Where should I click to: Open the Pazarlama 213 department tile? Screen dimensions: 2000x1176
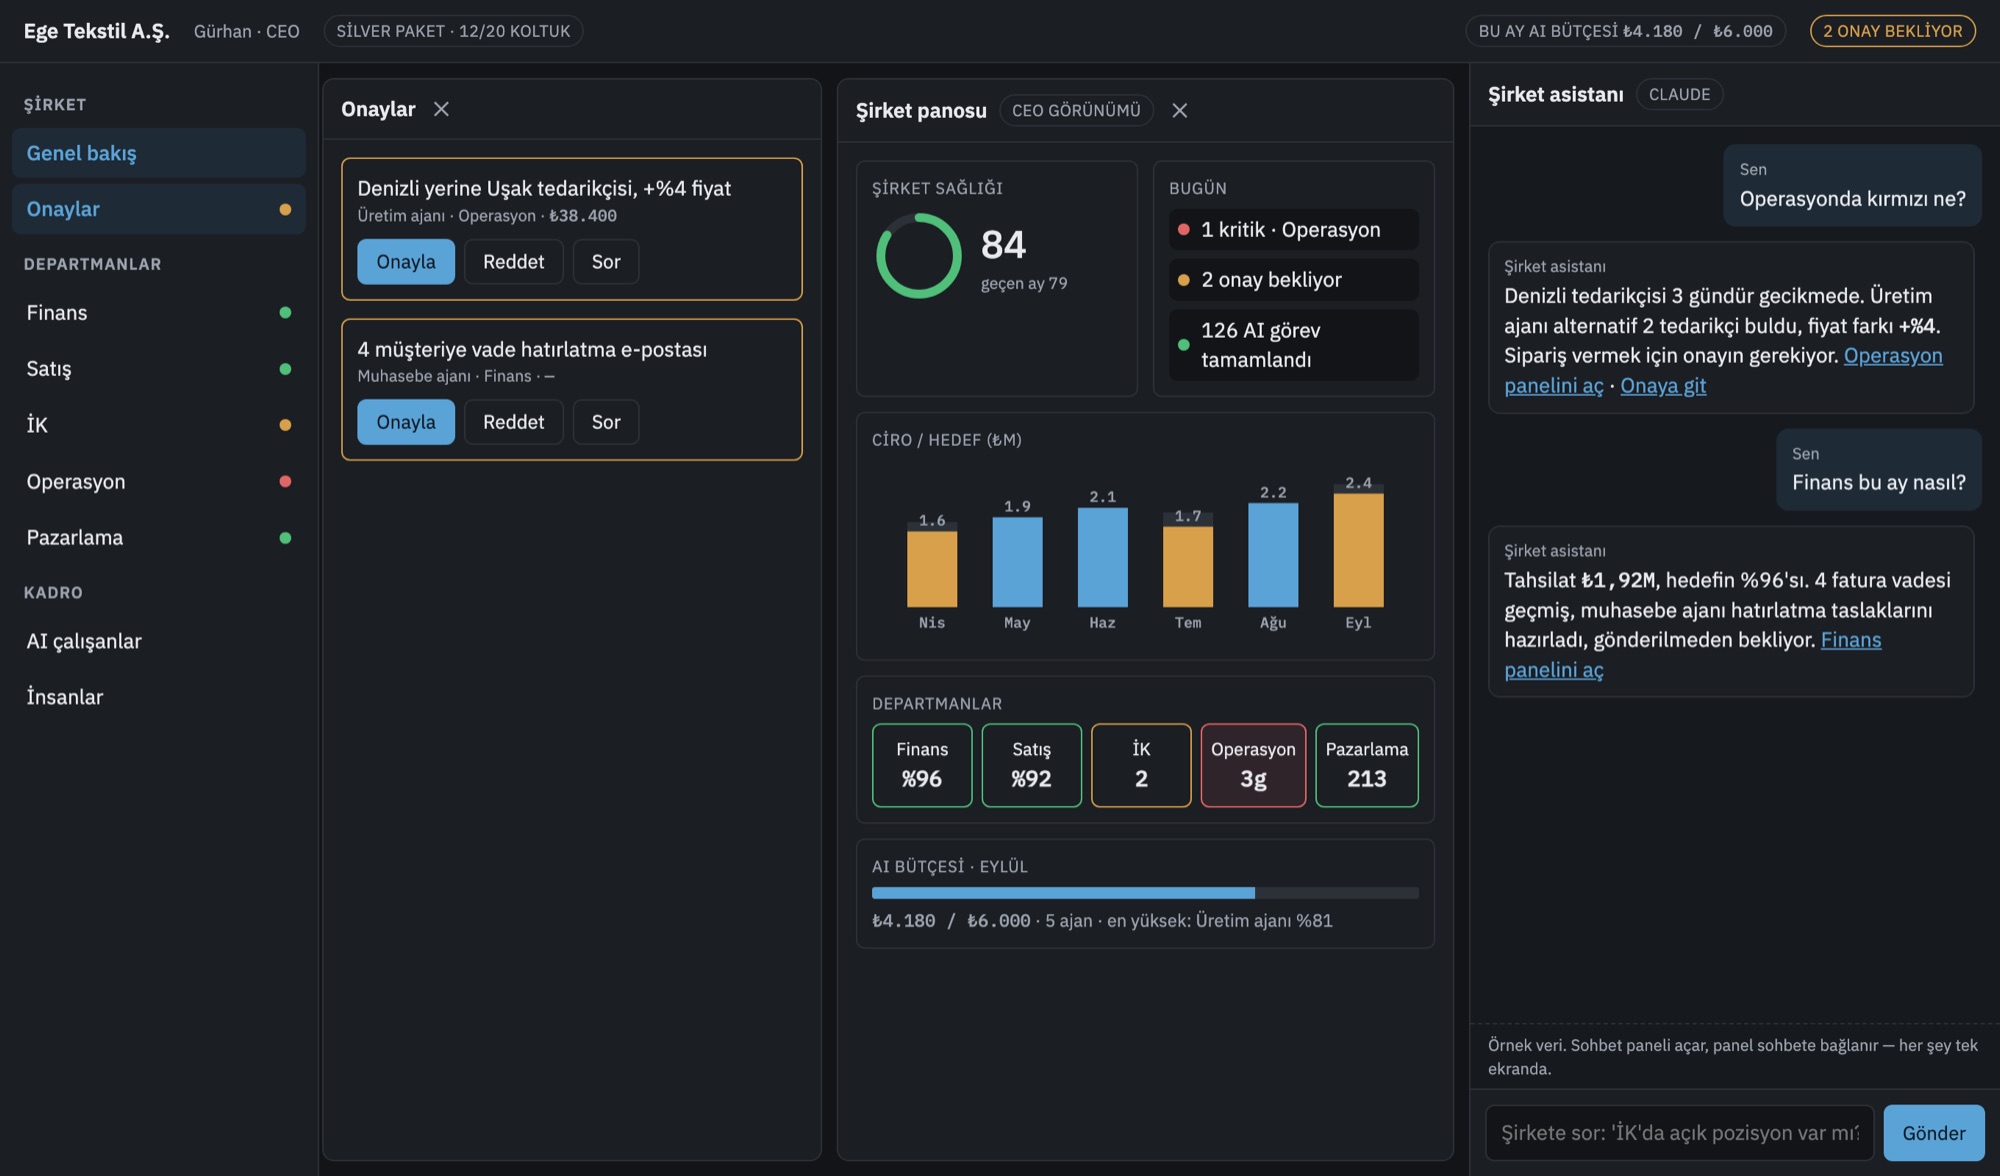(x=1367, y=765)
